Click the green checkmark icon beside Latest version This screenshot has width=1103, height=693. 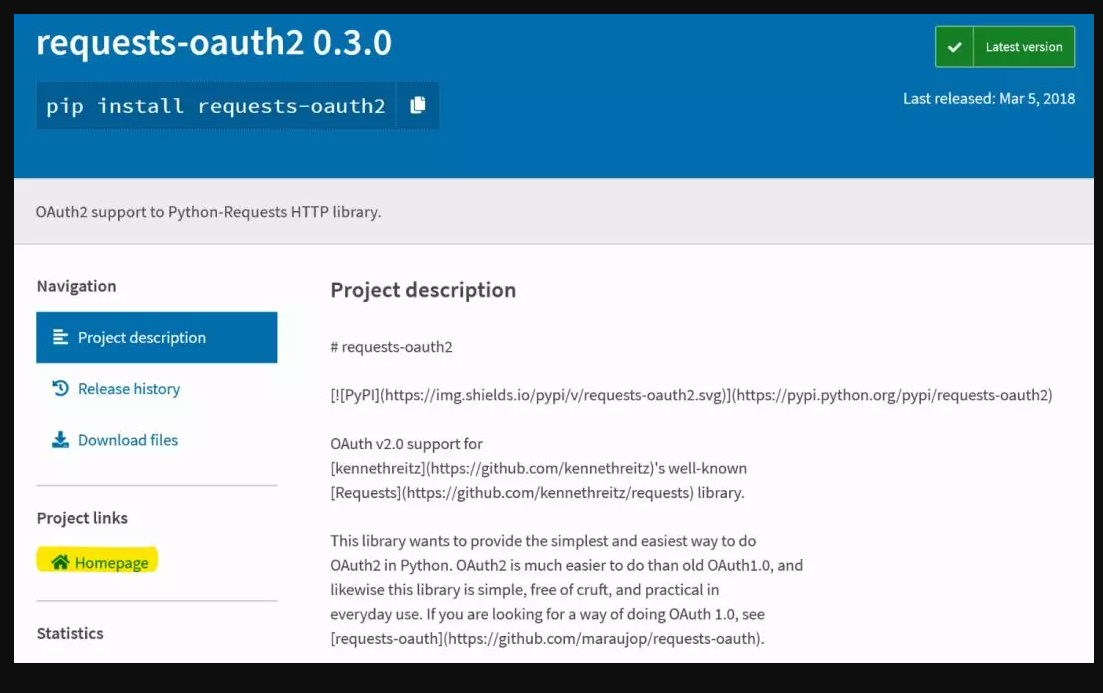click(x=955, y=47)
